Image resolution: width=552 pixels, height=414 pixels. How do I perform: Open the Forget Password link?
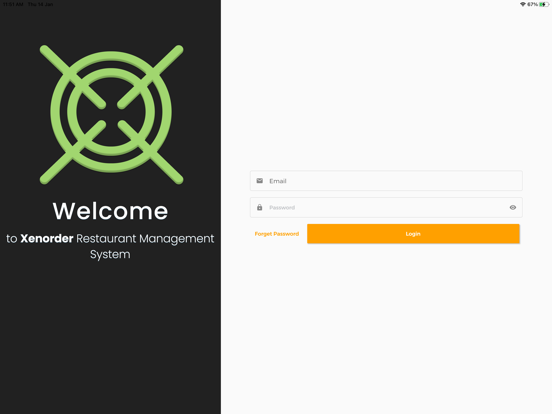tap(277, 234)
